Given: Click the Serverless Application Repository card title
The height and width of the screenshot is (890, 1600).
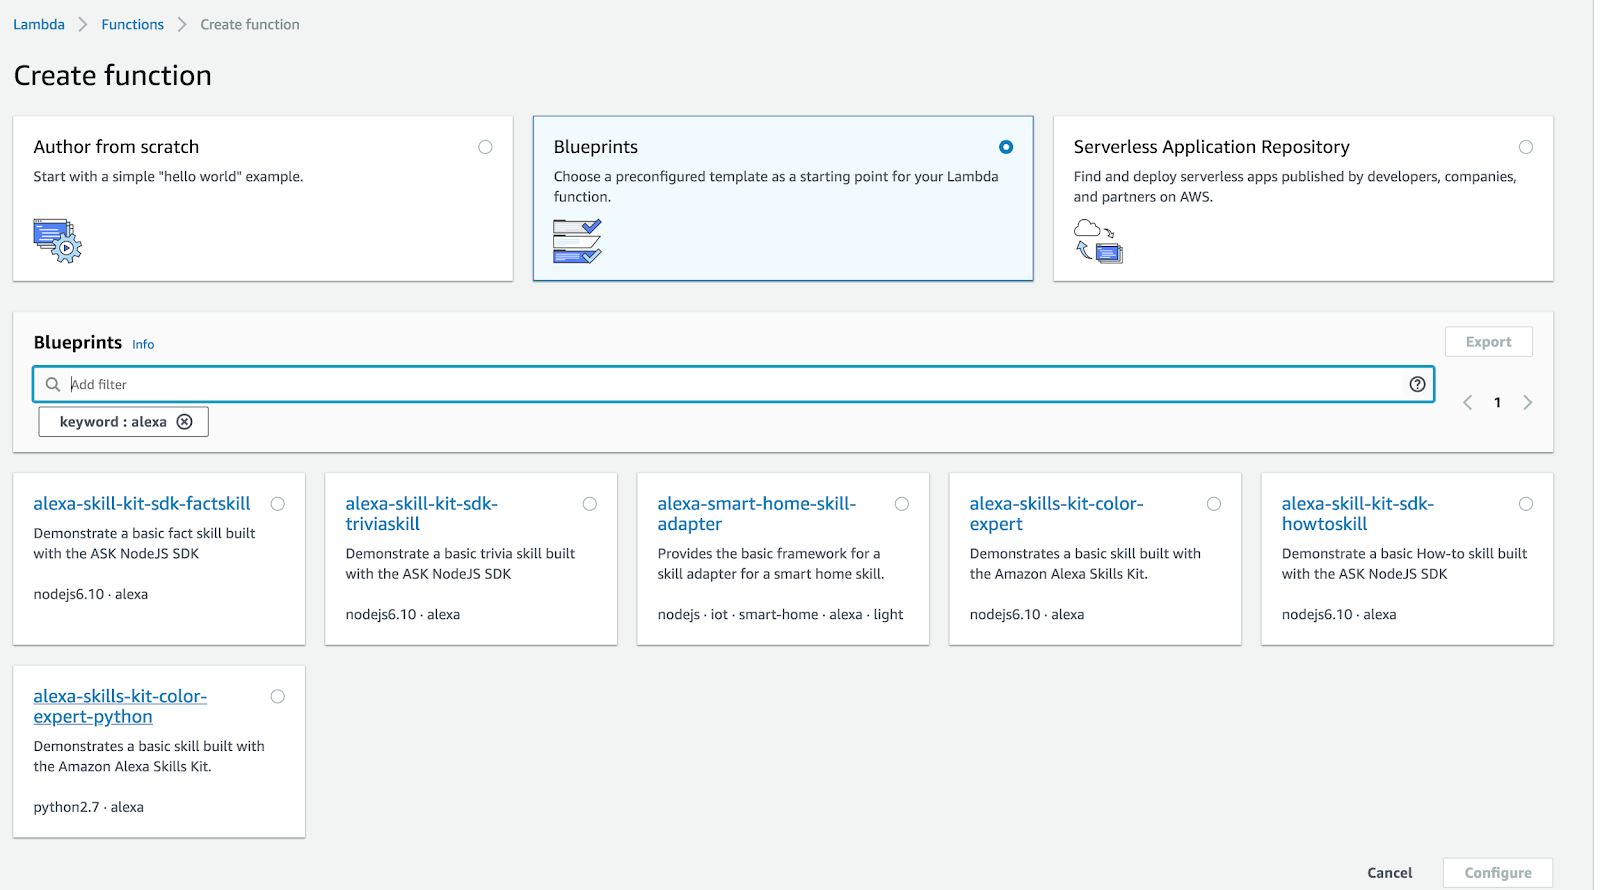Looking at the screenshot, I should [x=1211, y=147].
